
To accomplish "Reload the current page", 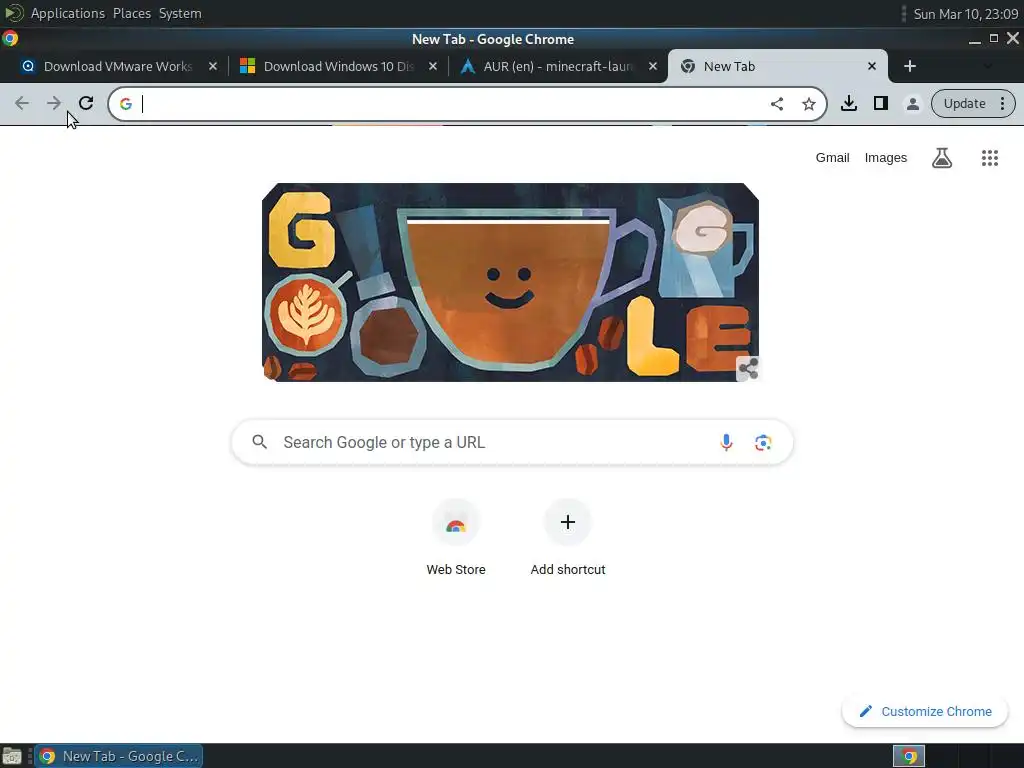I will pyautogui.click(x=86, y=103).
